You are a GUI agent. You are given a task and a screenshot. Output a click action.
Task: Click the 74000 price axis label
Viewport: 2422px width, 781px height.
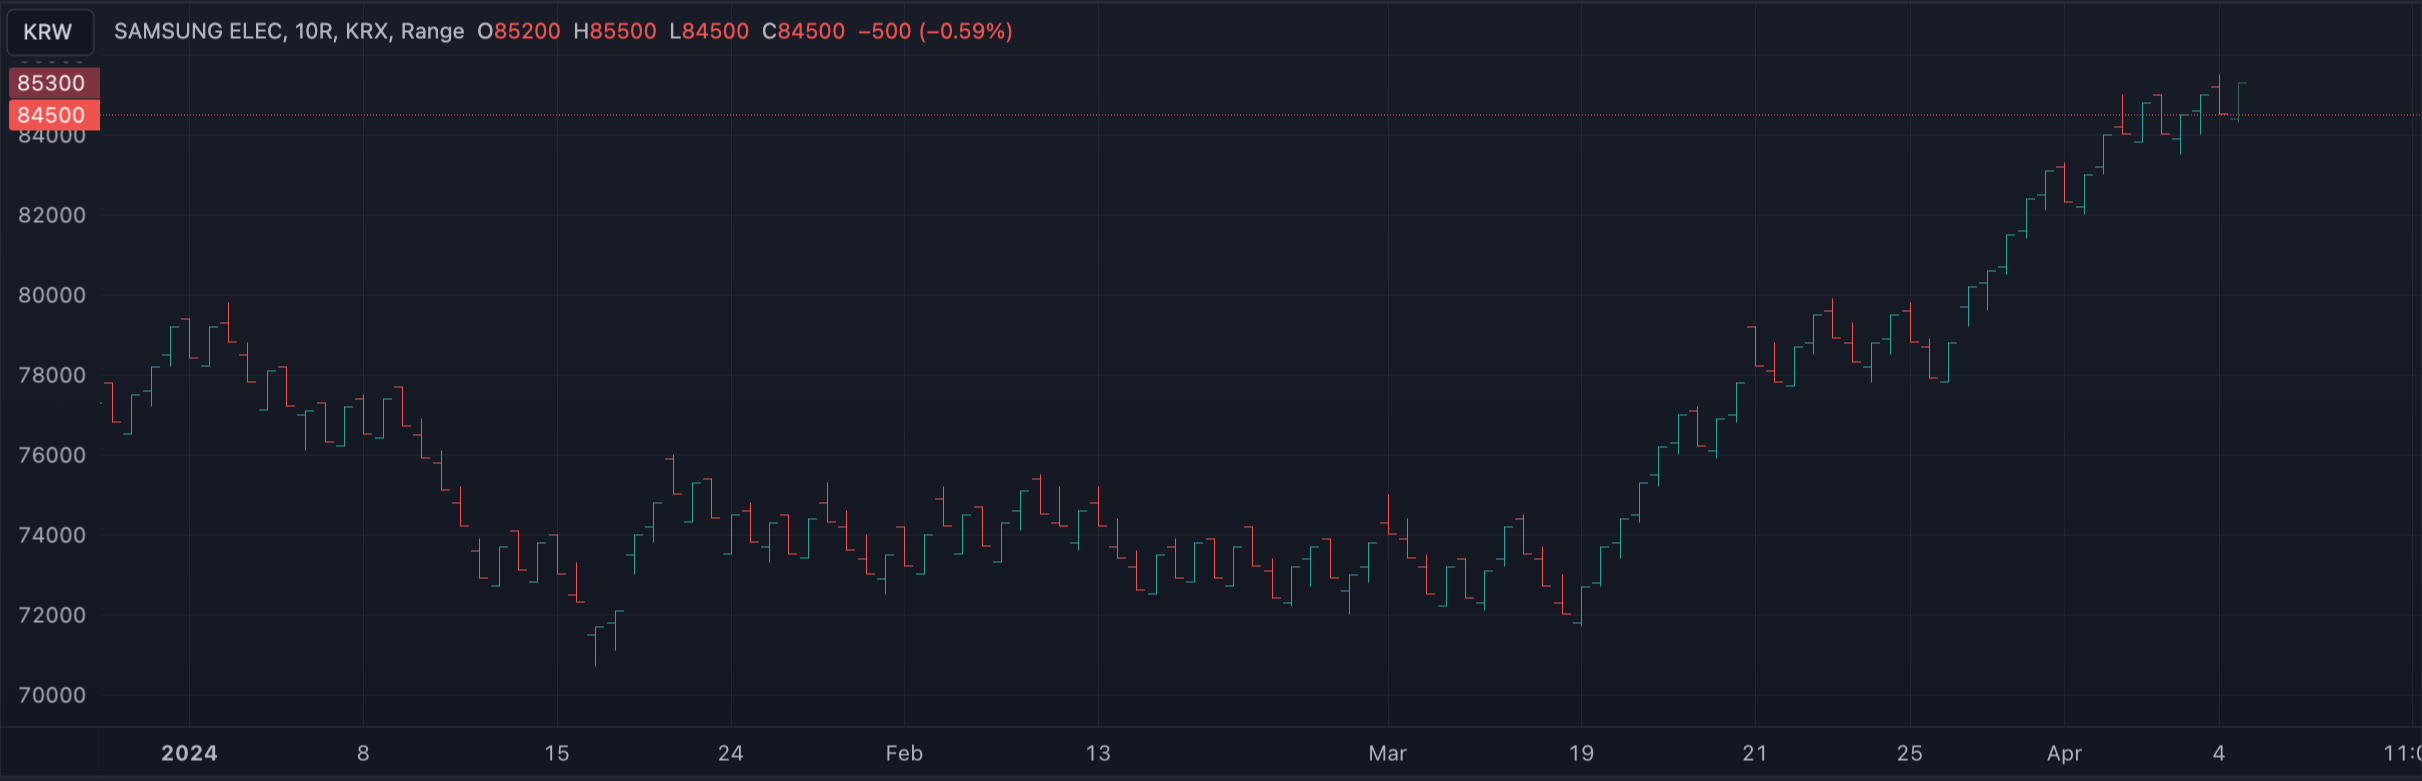click(x=52, y=535)
